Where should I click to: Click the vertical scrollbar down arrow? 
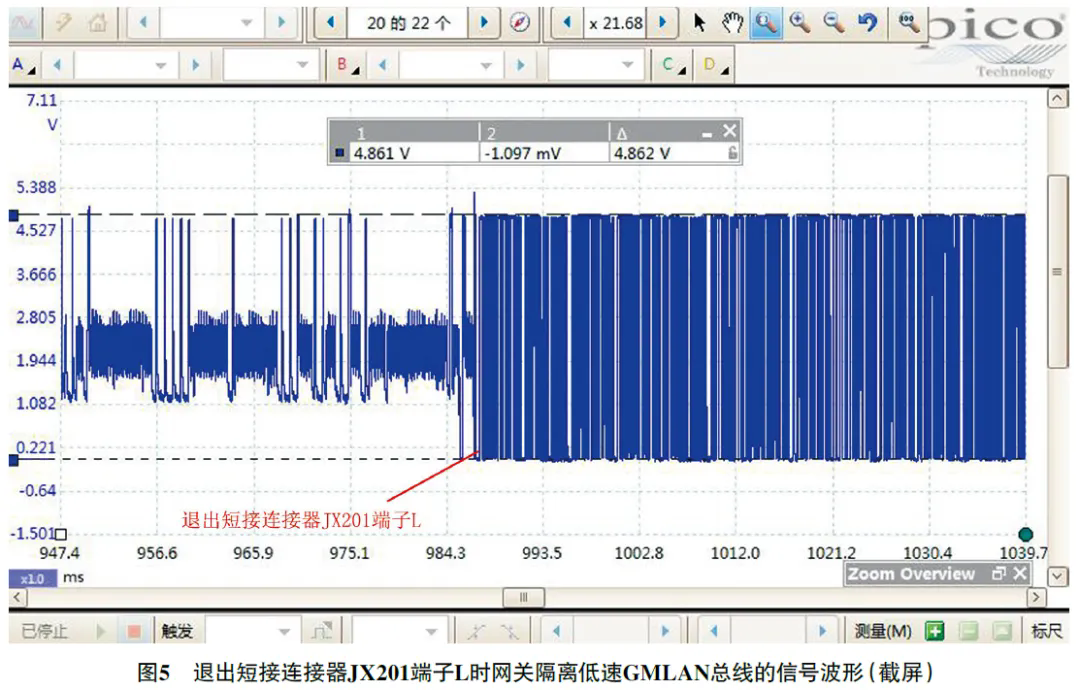1058,576
